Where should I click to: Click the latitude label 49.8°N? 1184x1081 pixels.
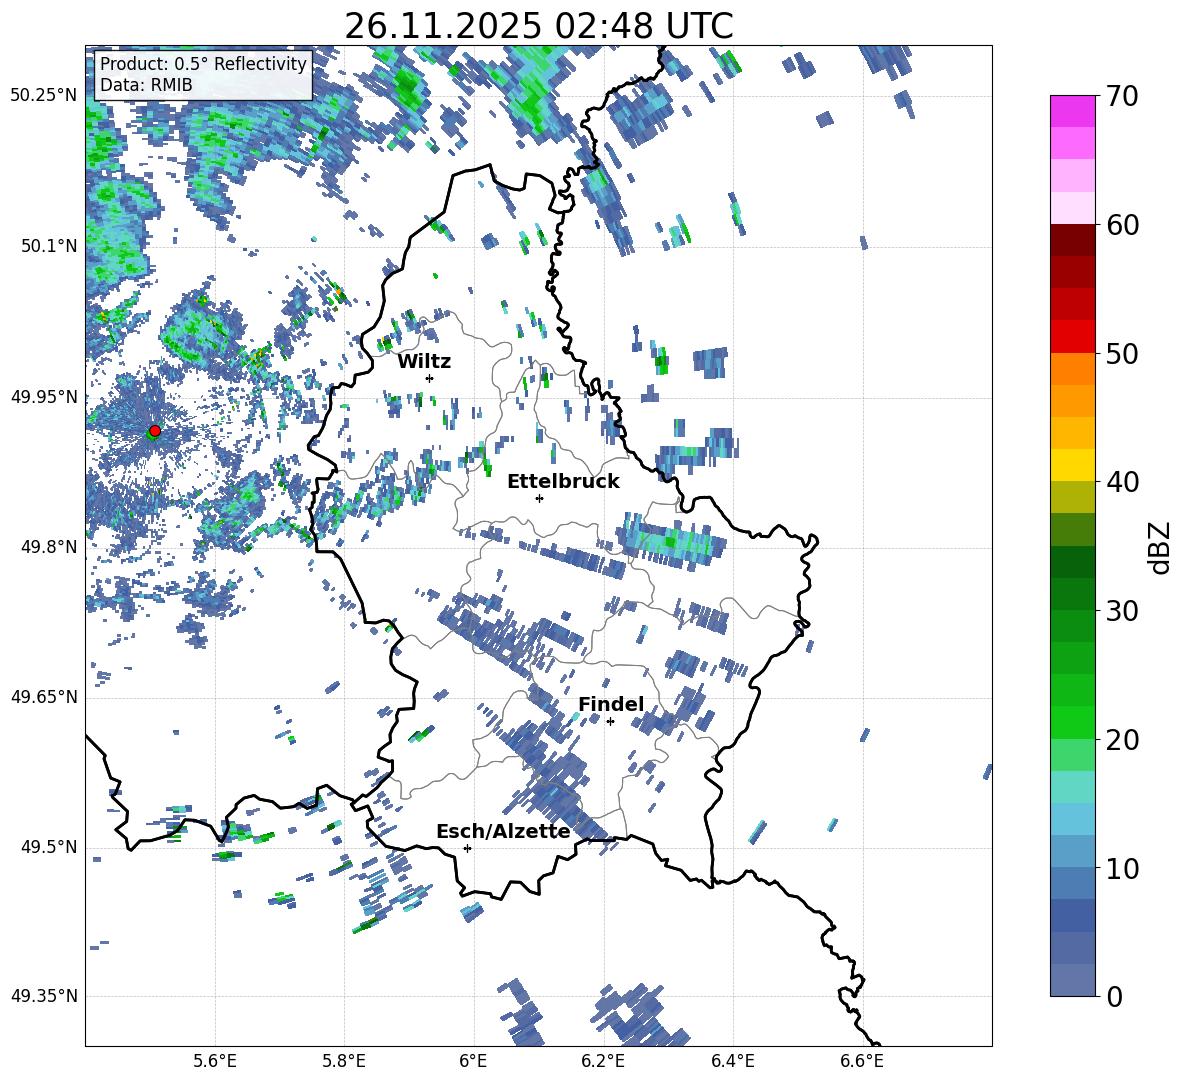(48, 547)
